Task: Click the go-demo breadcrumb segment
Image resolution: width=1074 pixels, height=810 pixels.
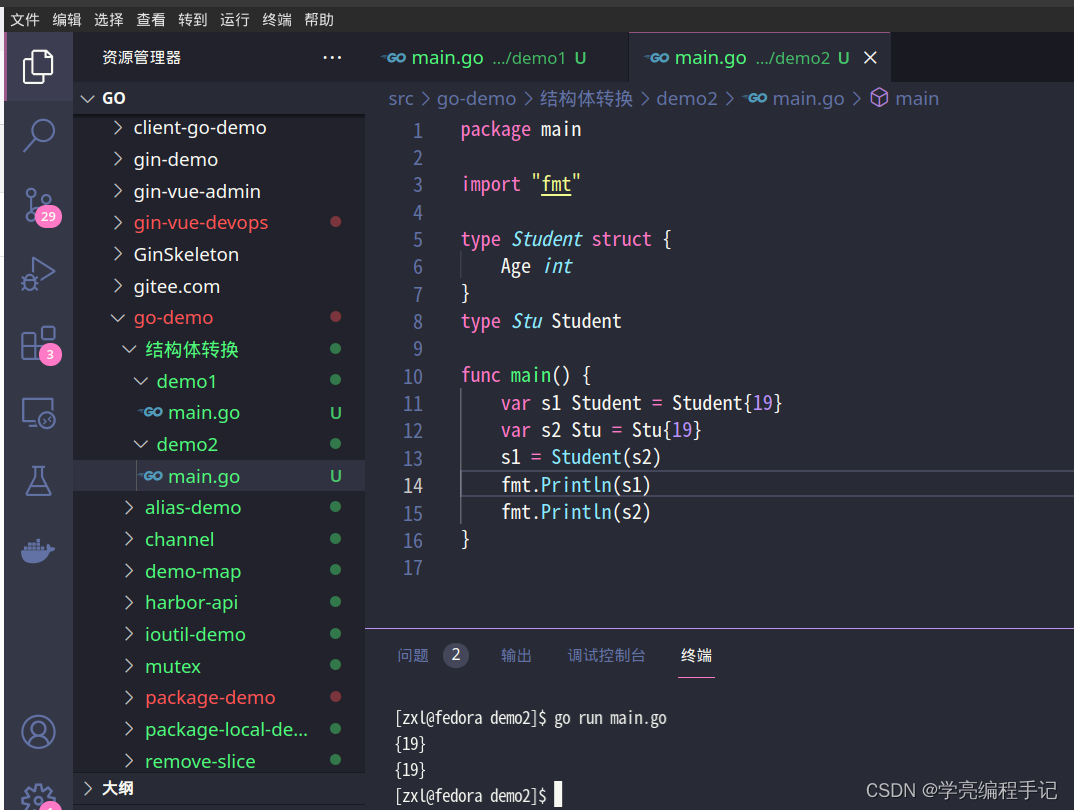Action: (x=476, y=99)
